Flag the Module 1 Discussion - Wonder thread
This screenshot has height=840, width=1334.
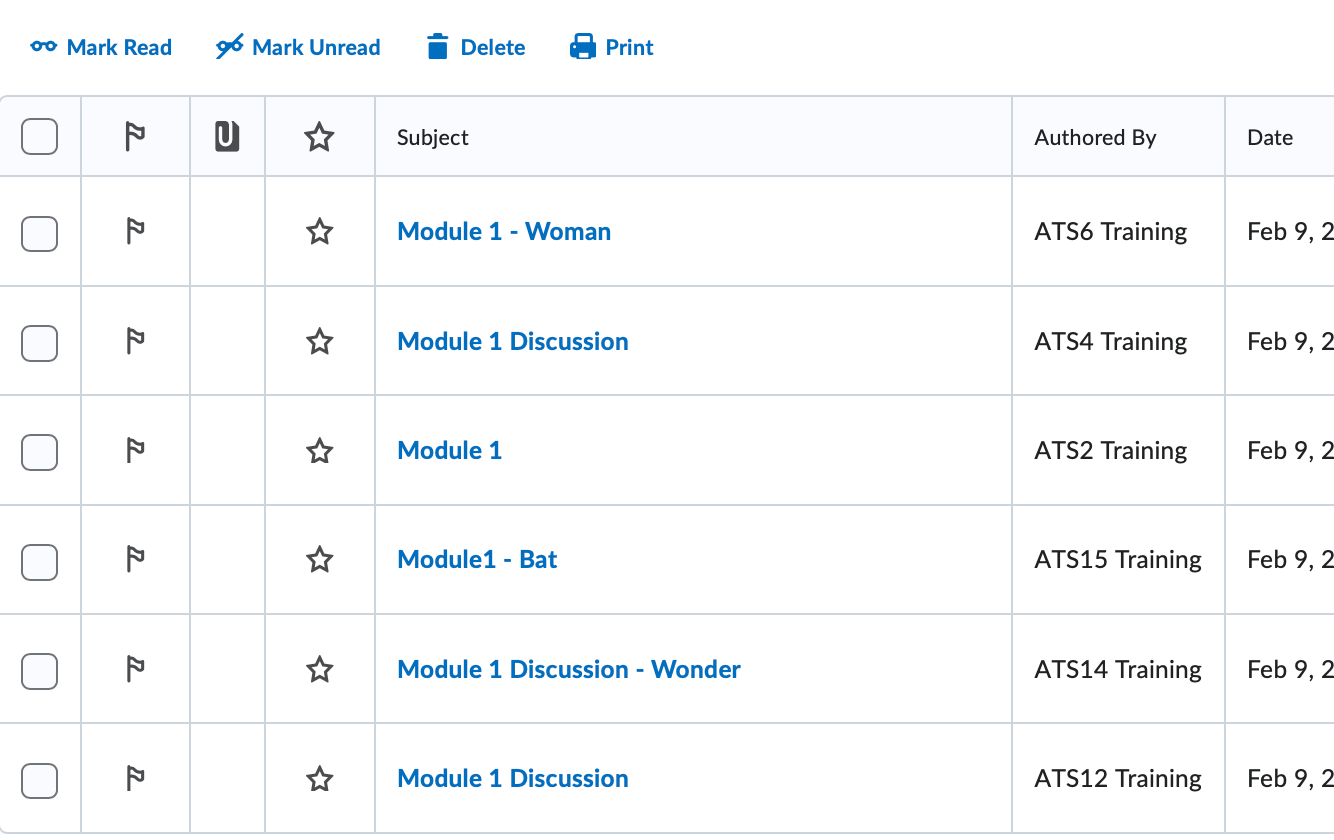point(134,669)
